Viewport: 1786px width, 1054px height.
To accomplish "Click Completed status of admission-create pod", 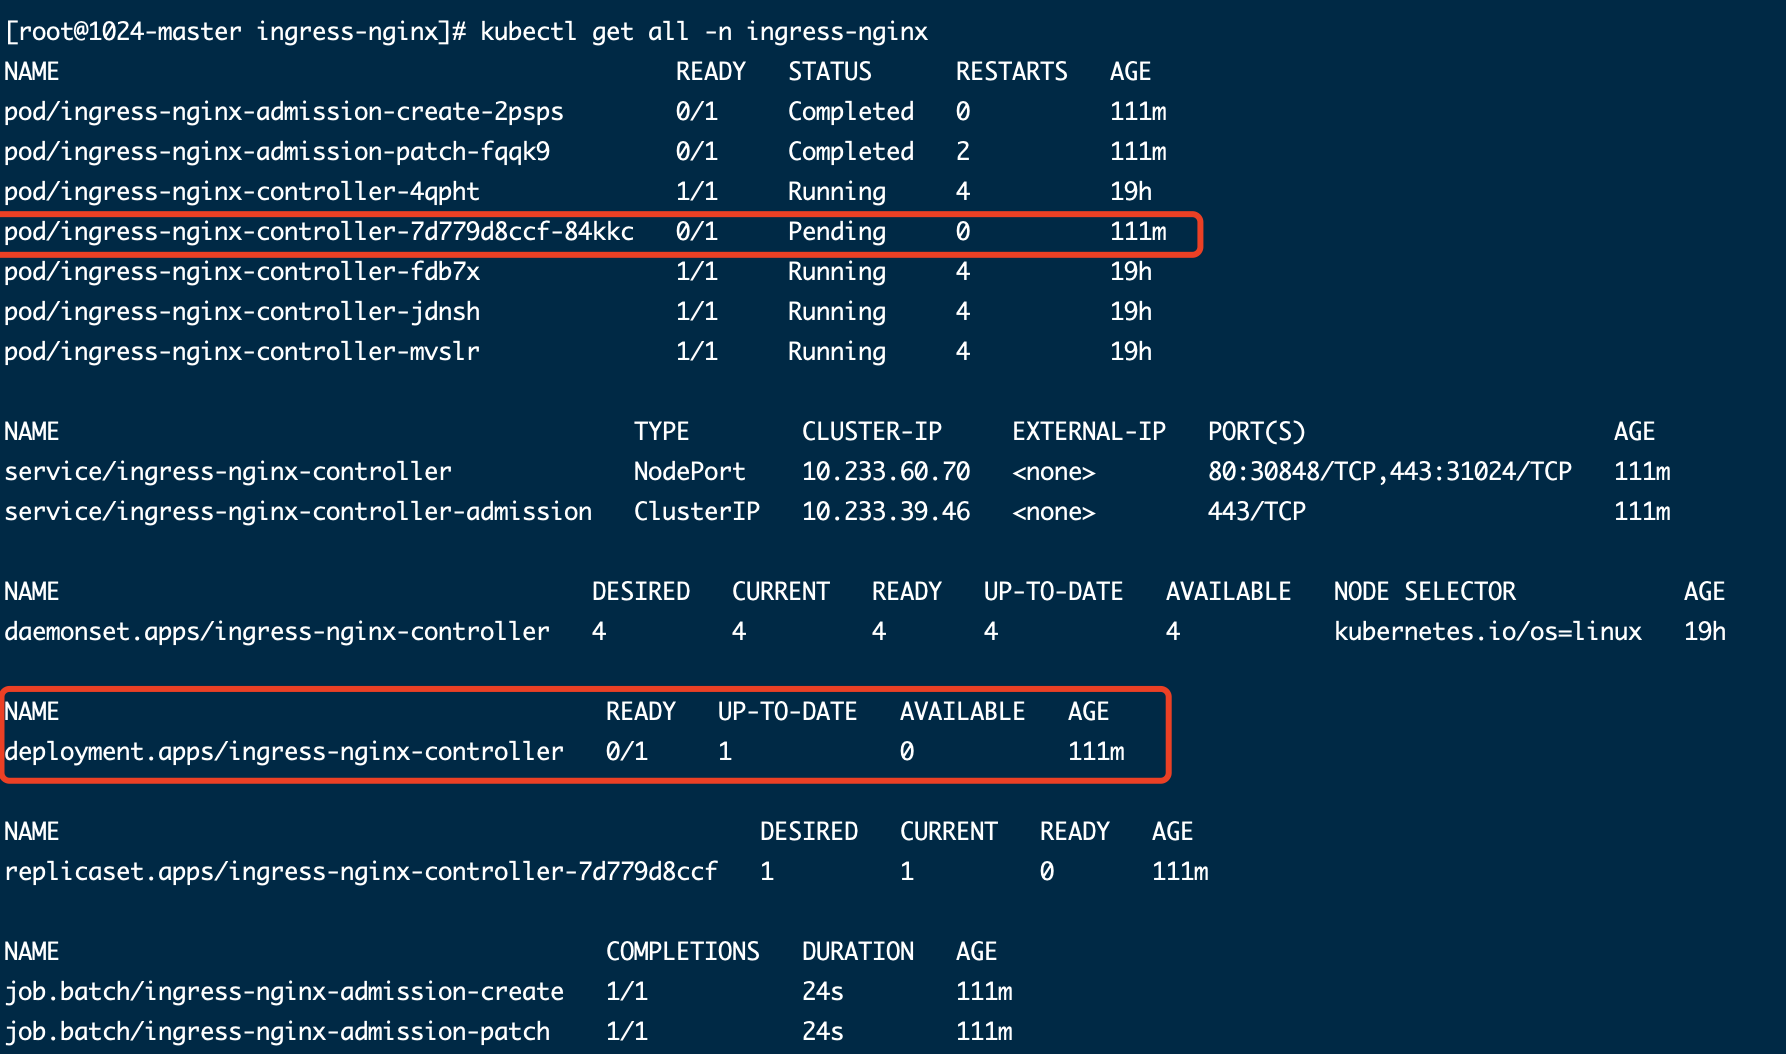I will pyautogui.click(x=851, y=112).
